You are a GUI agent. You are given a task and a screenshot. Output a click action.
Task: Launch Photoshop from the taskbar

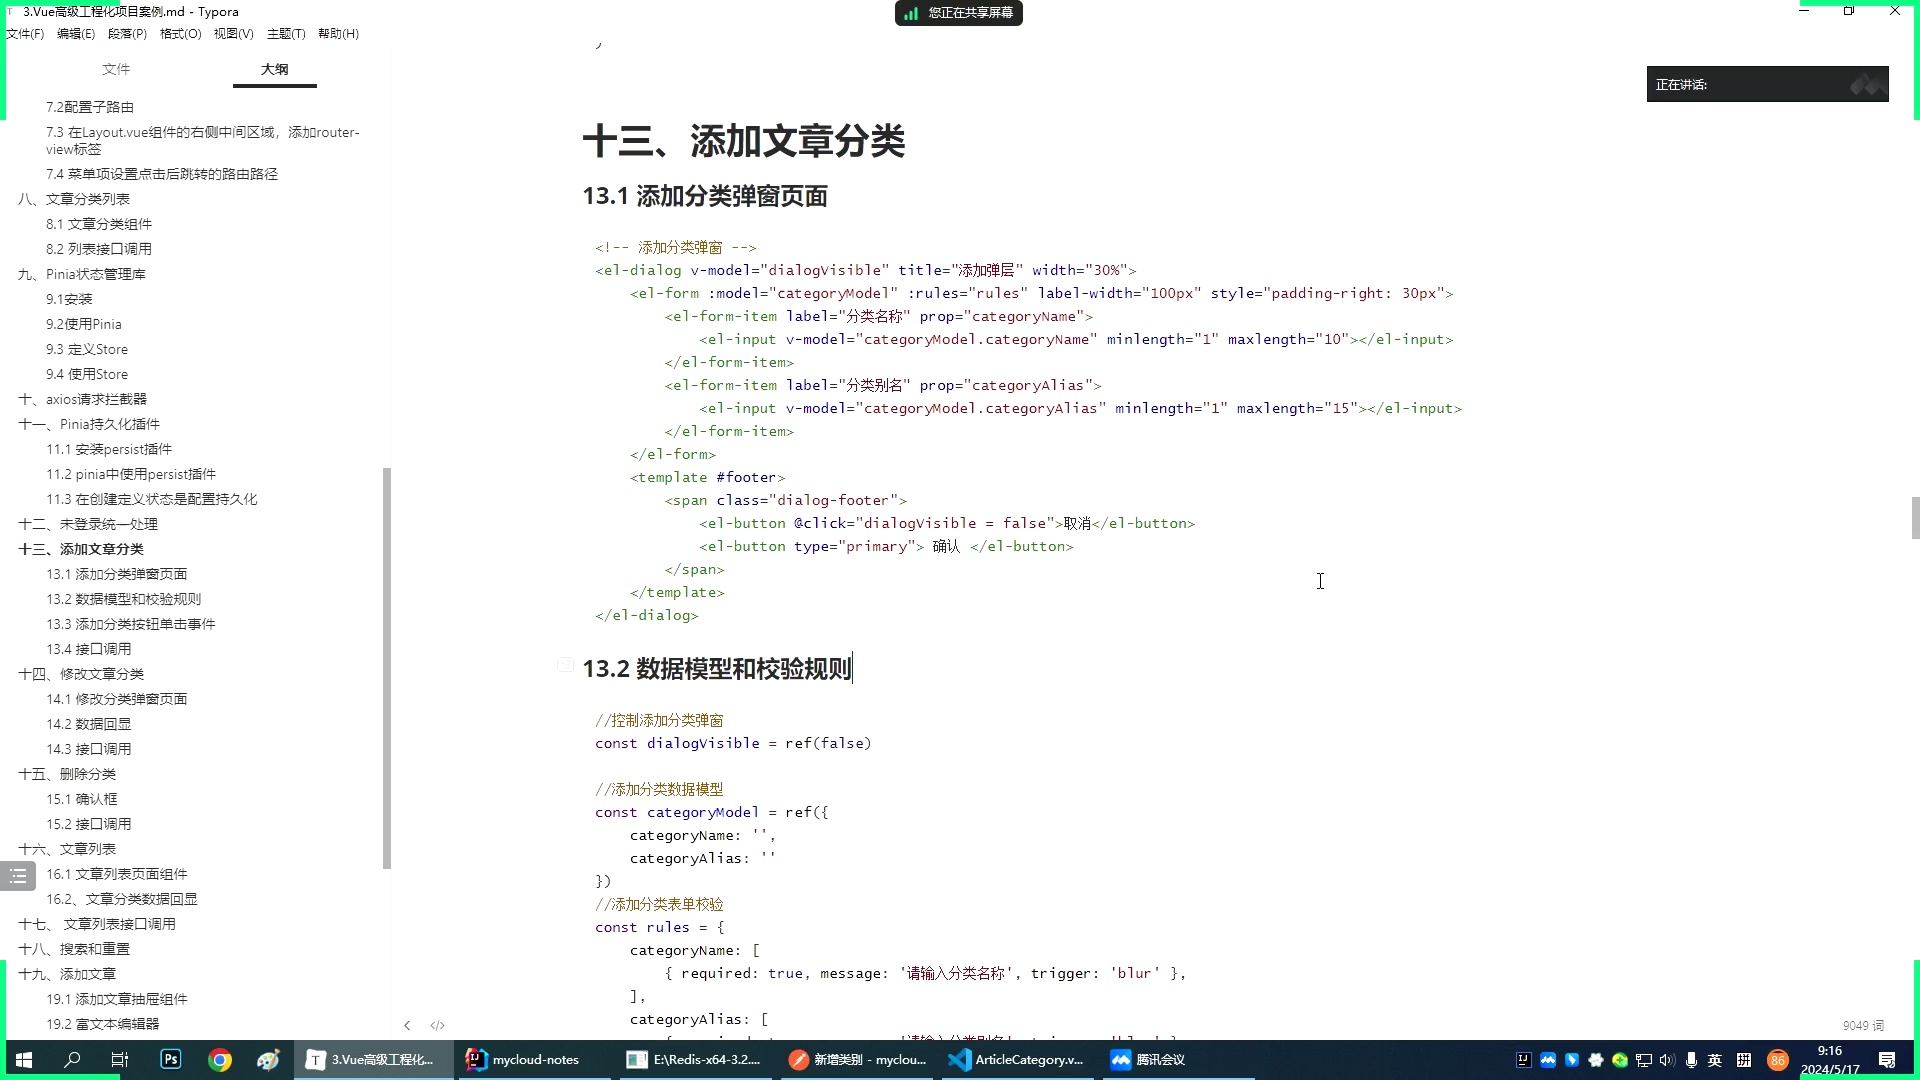(x=170, y=1059)
